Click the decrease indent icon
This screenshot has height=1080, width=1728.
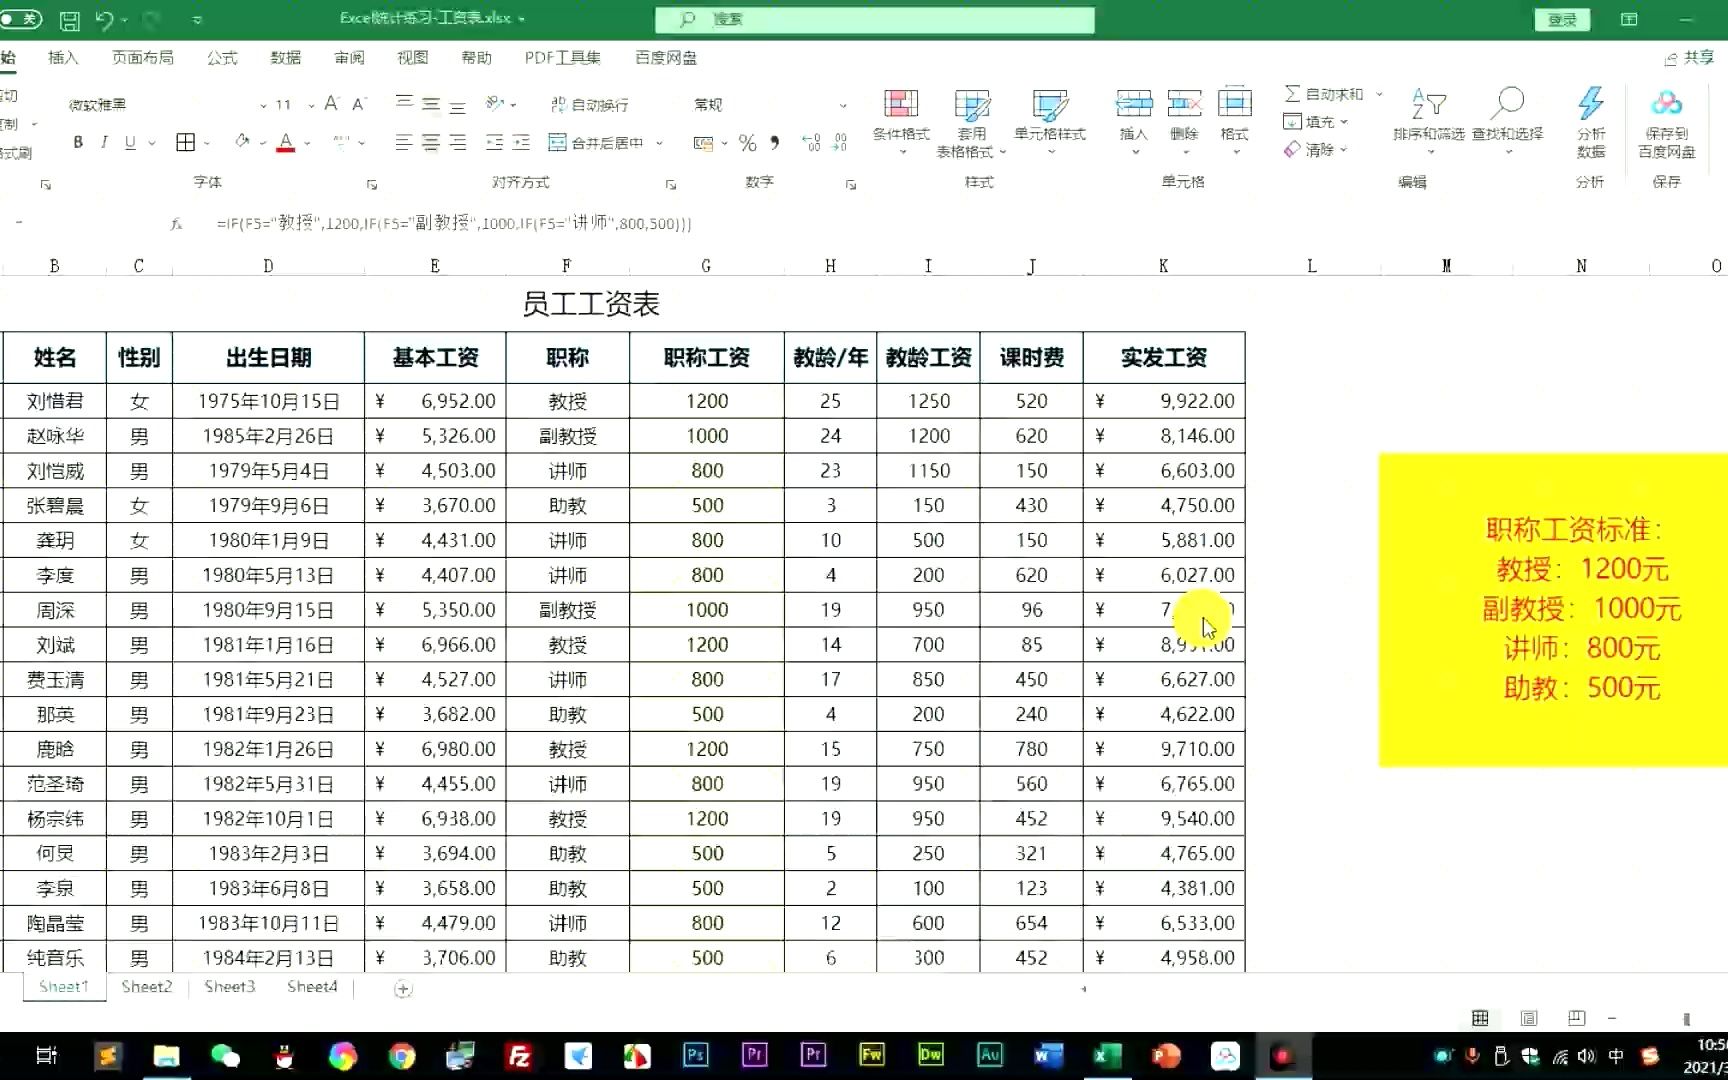494,143
